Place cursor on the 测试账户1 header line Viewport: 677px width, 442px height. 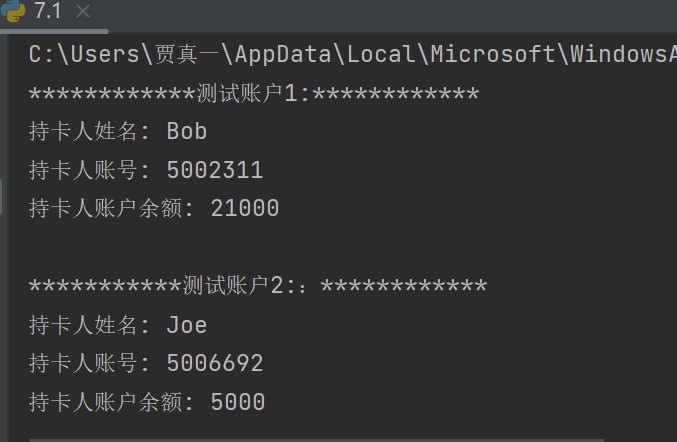tap(254, 93)
